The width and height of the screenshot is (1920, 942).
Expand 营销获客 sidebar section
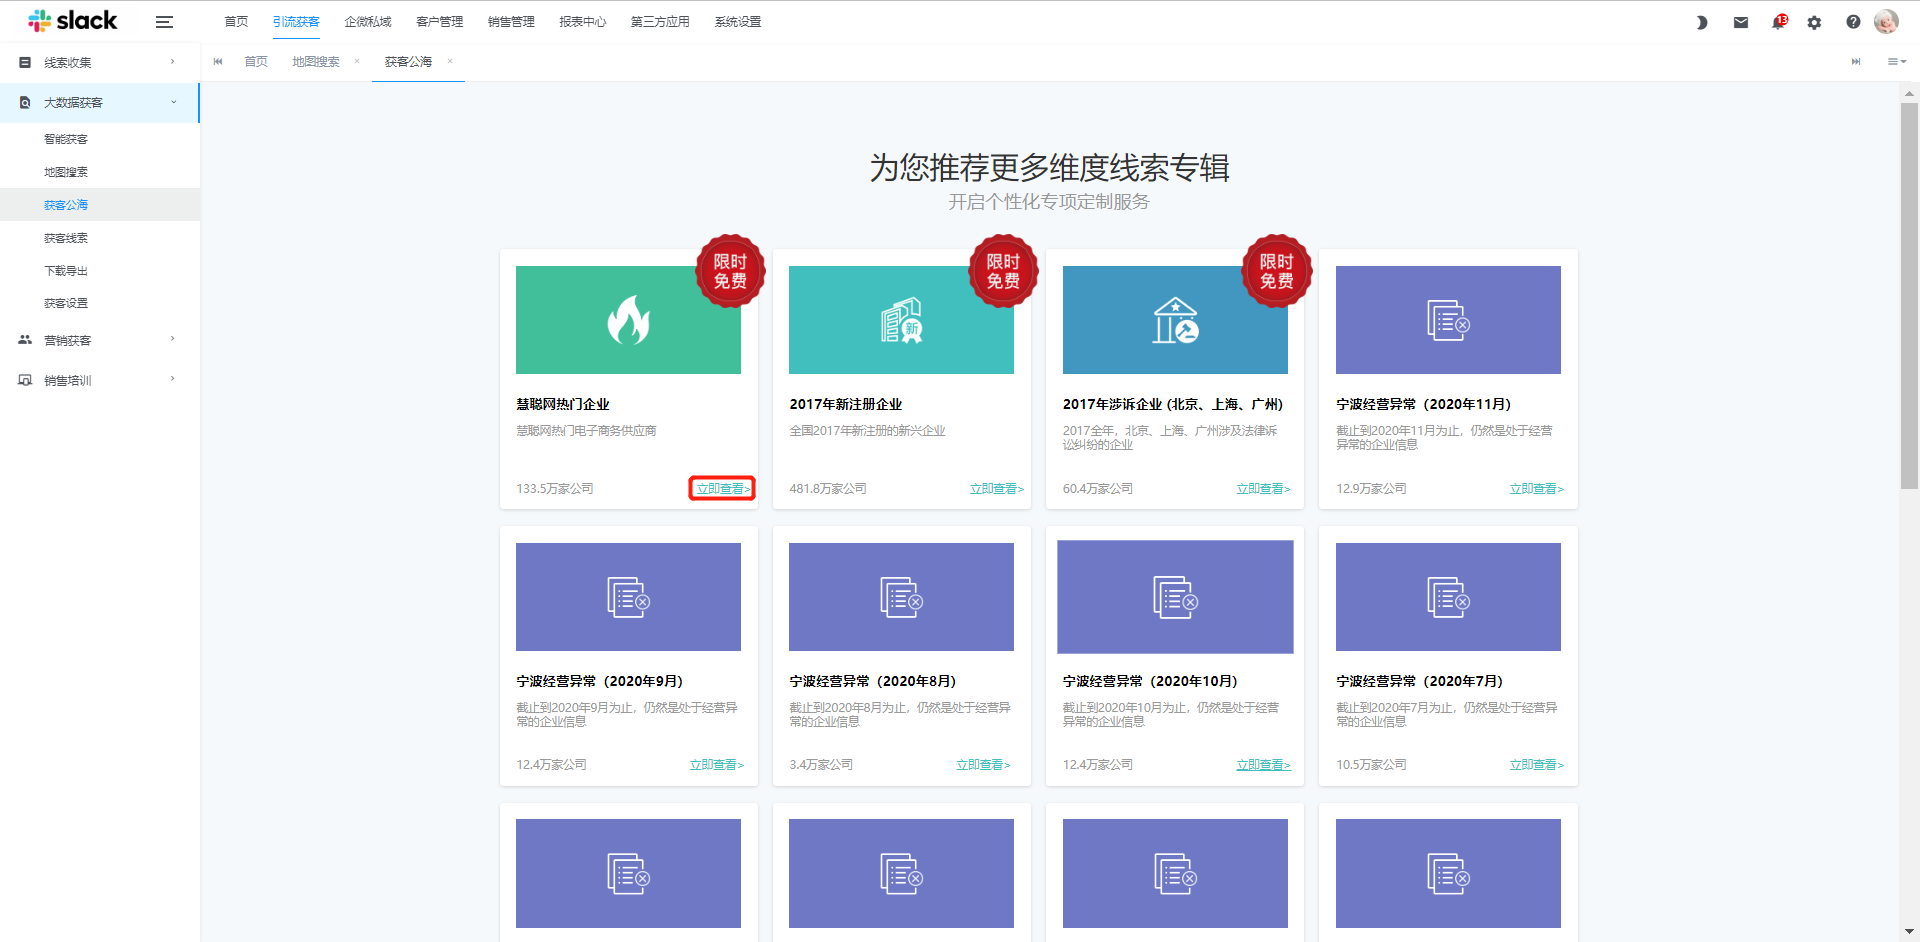tap(100, 340)
